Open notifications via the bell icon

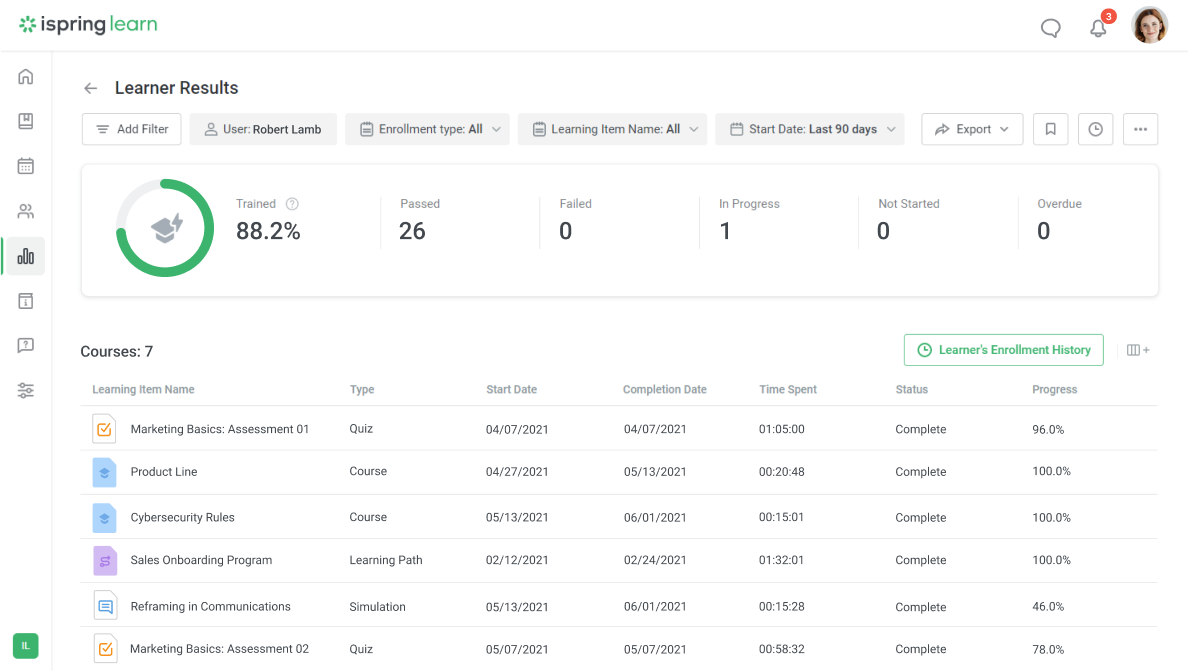tap(1097, 28)
